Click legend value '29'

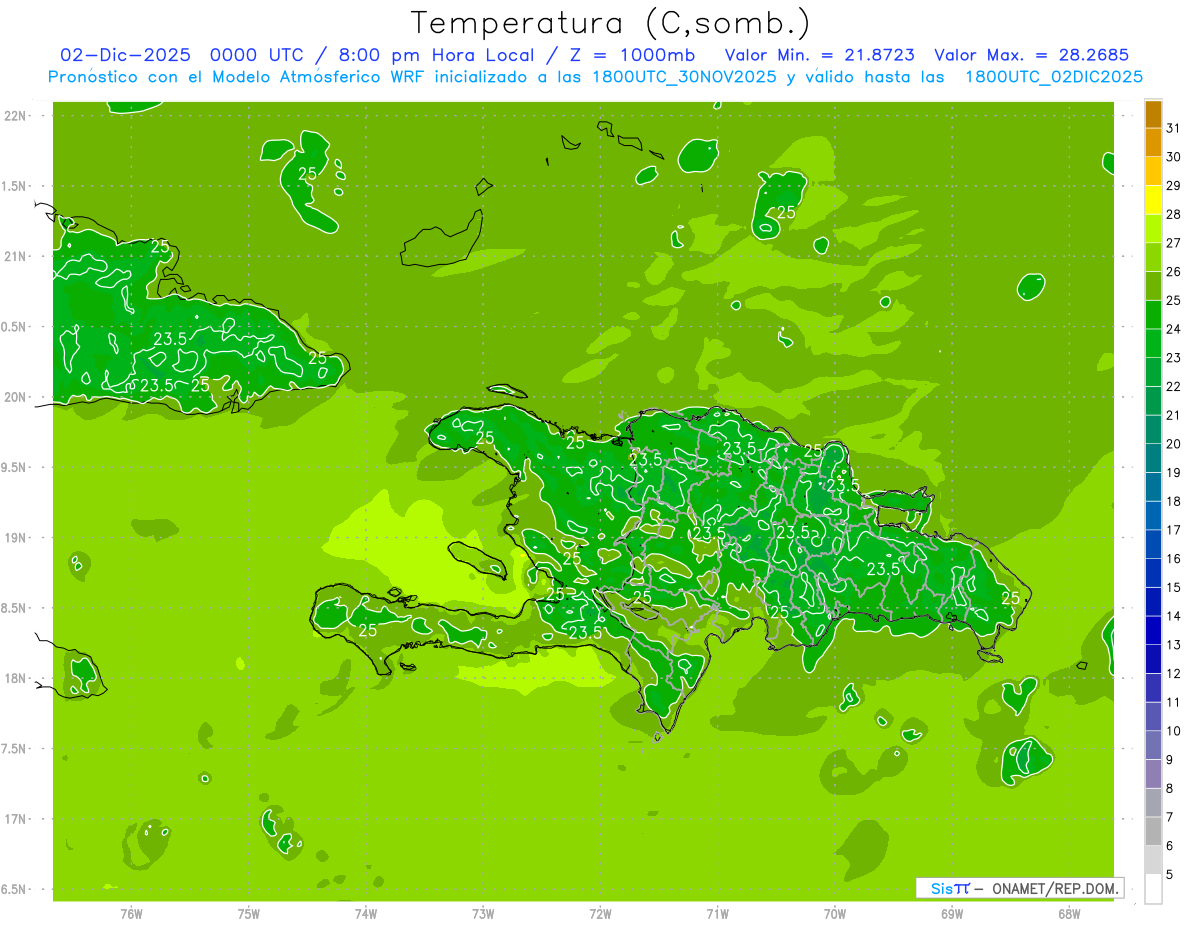click(1173, 186)
